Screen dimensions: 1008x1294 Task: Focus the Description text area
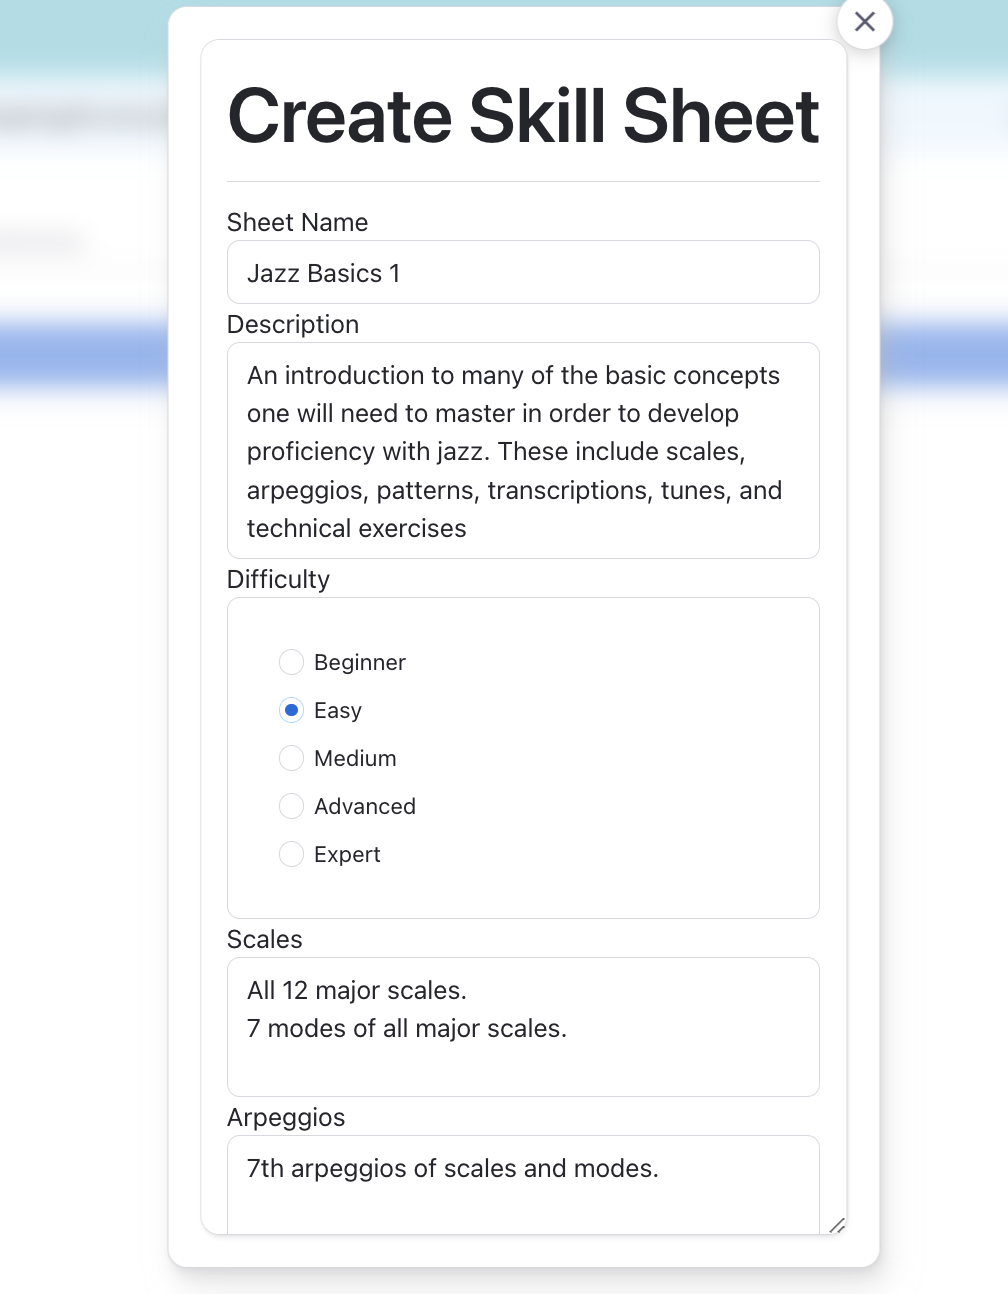(523, 451)
